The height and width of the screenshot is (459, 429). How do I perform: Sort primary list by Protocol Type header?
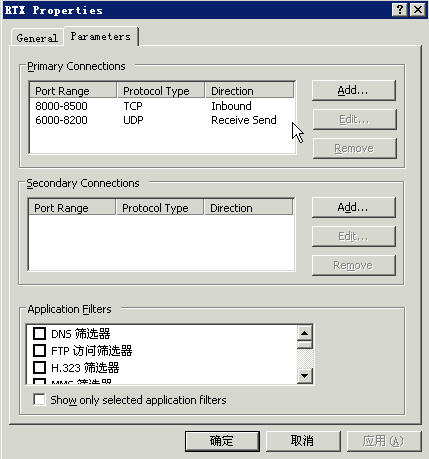161,91
